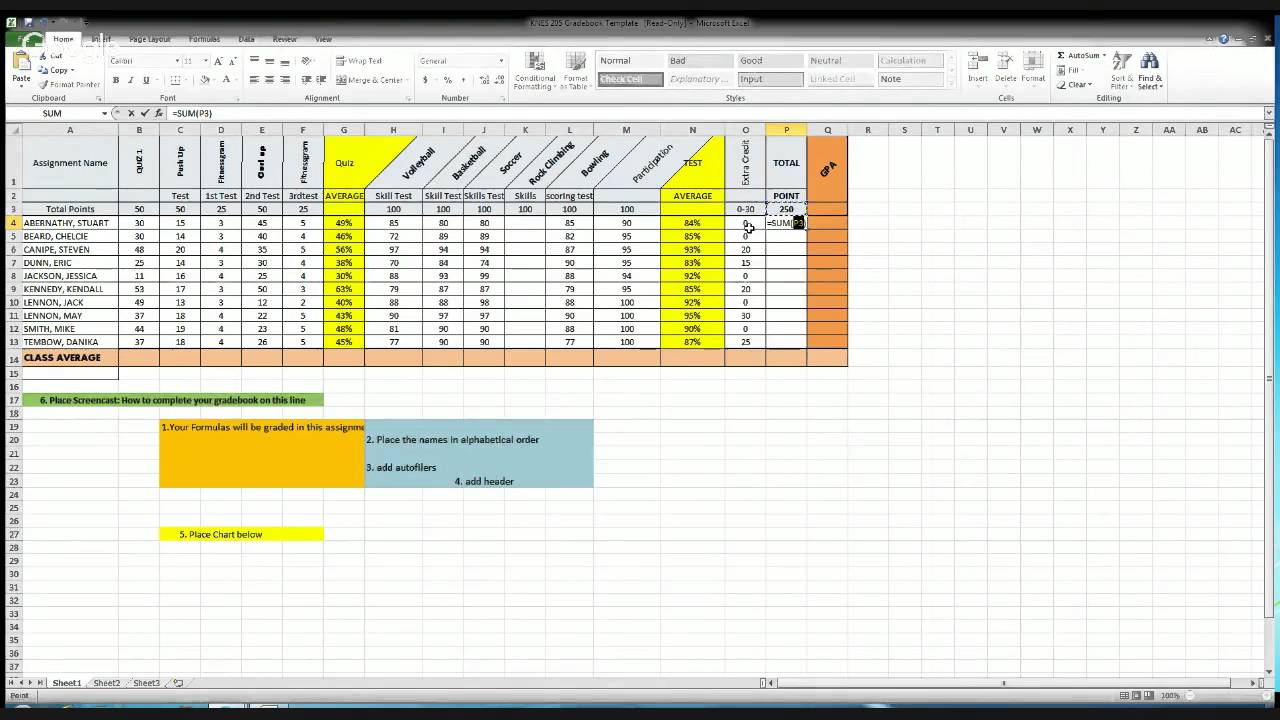
Task: Click the Percent Style icon
Action: [x=447, y=80]
